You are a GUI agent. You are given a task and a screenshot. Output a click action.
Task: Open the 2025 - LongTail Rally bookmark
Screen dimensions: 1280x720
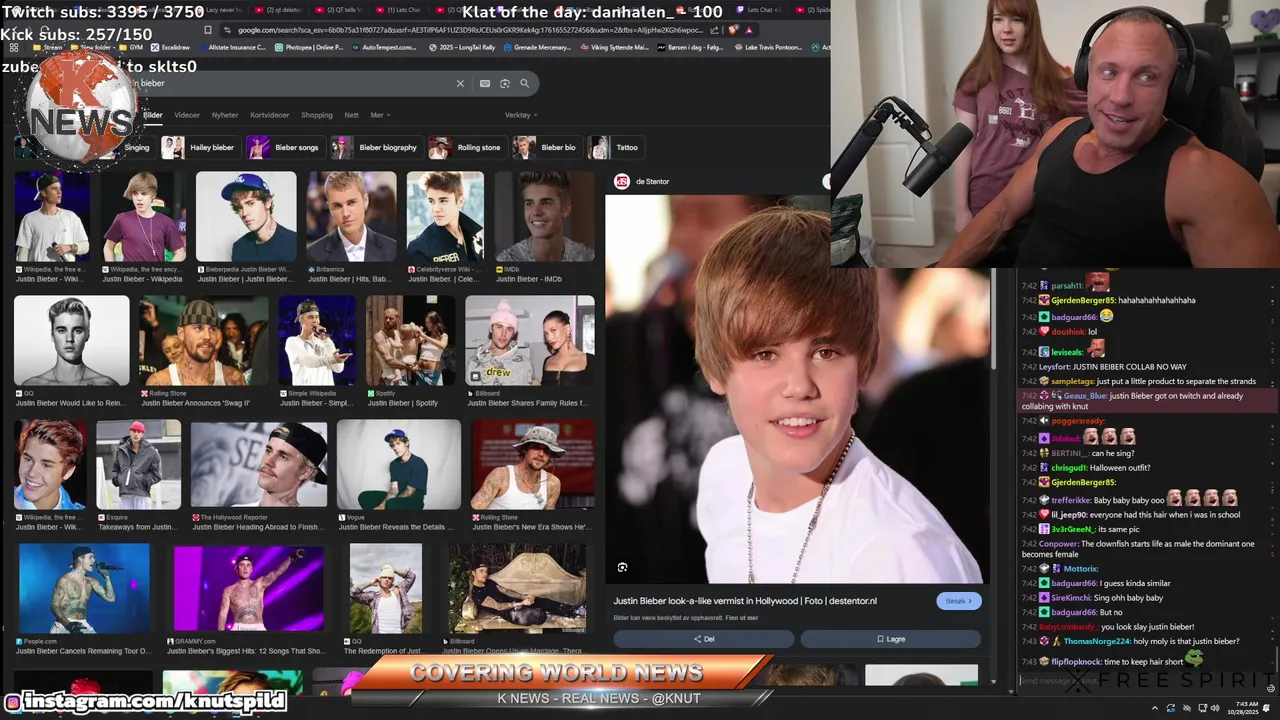pos(463,47)
